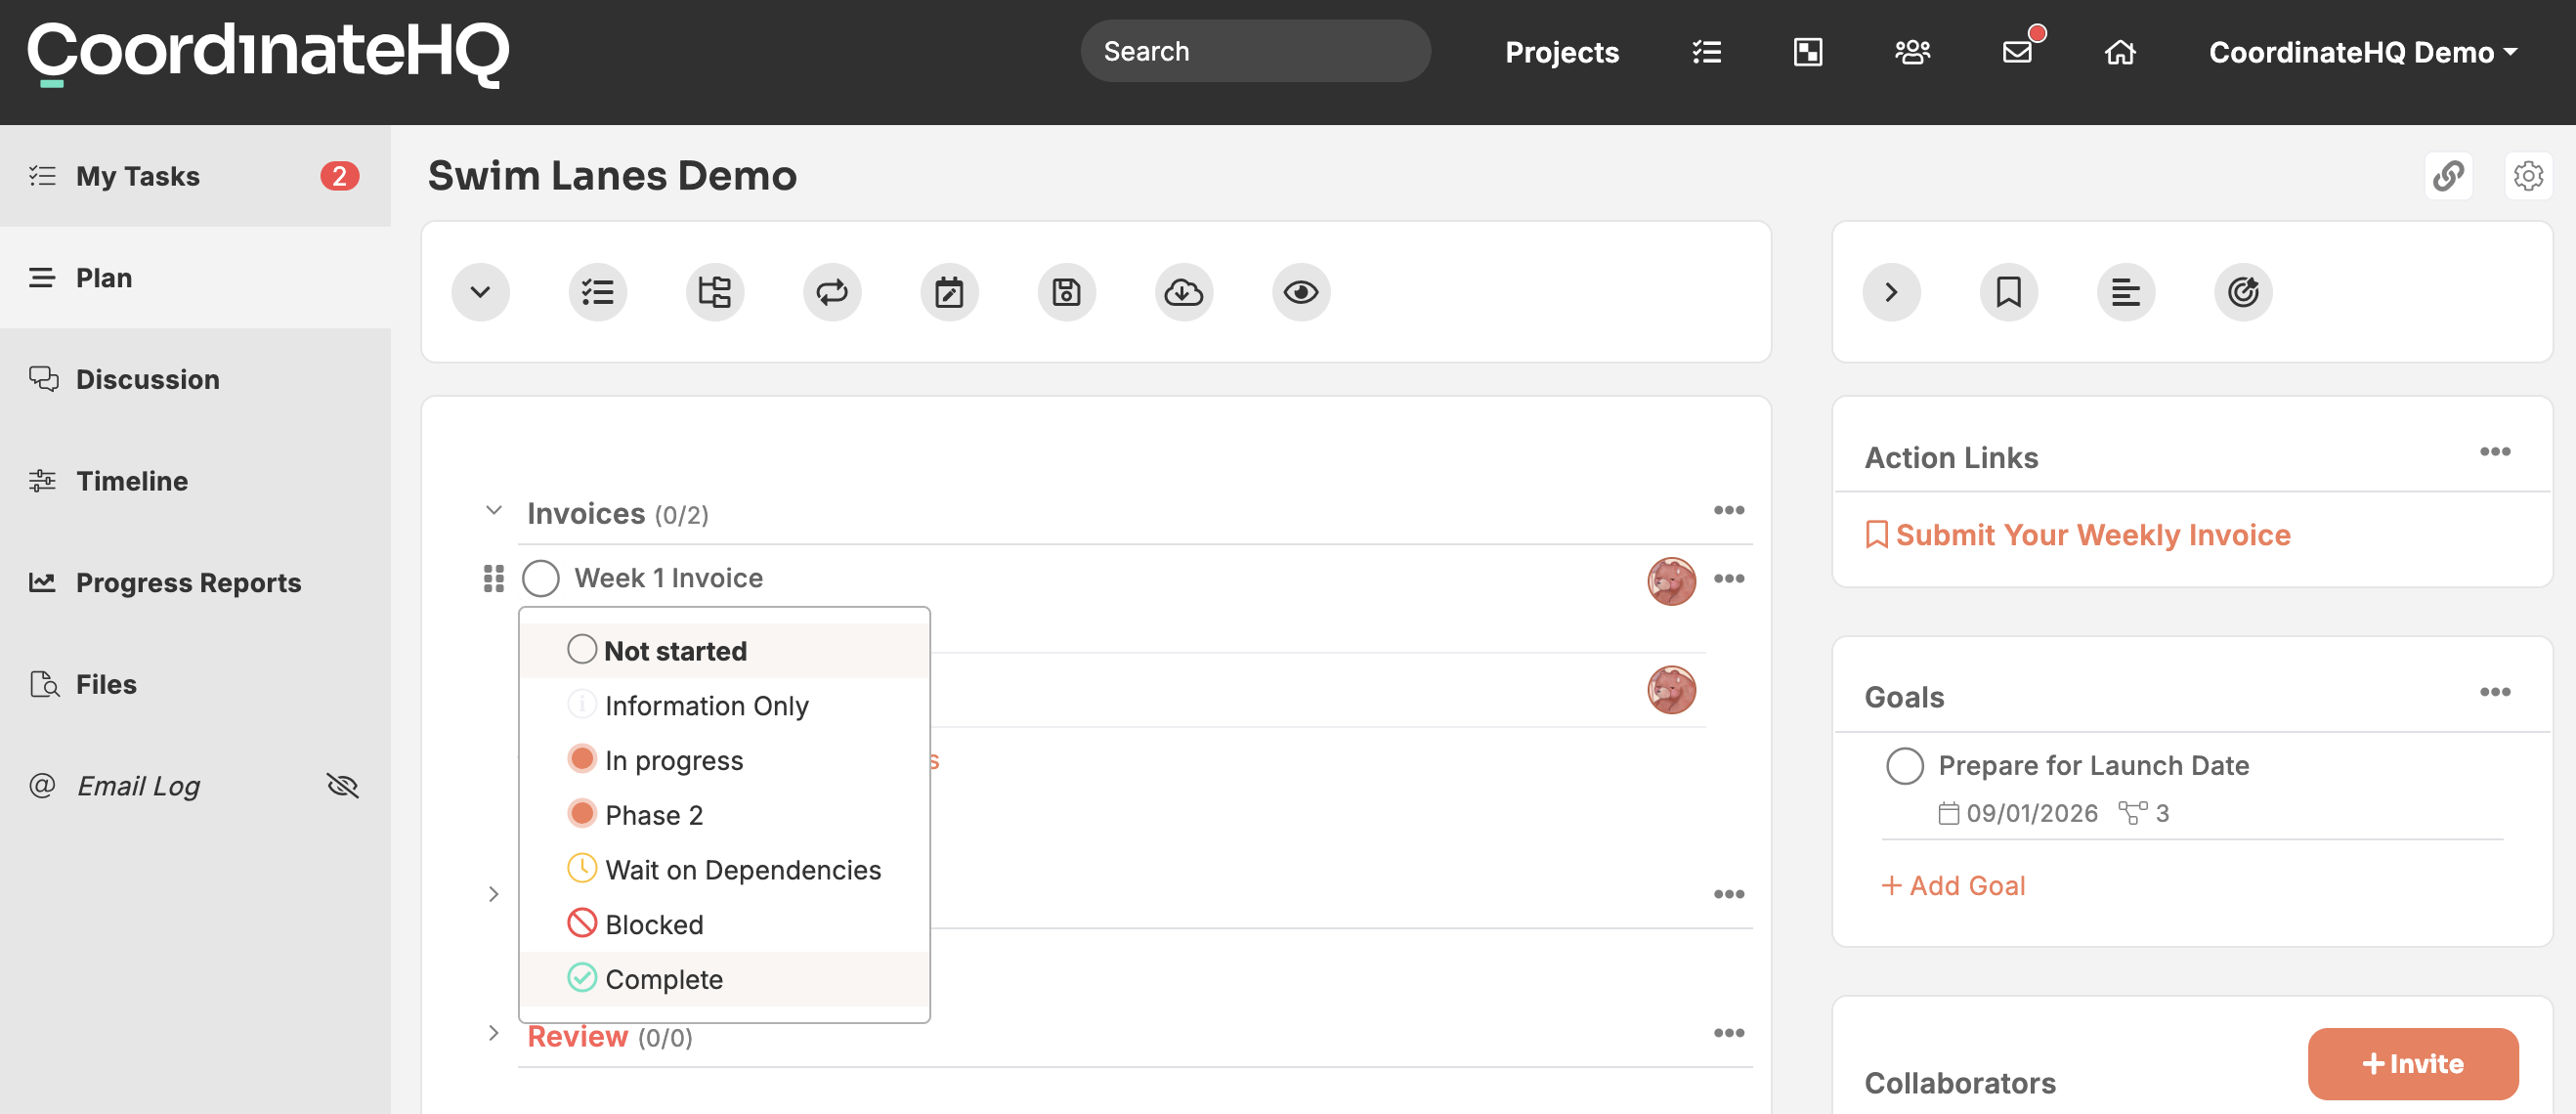Go to home via the house icon
Viewport: 2576px width, 1114px height.
[x=2120, y=52]
